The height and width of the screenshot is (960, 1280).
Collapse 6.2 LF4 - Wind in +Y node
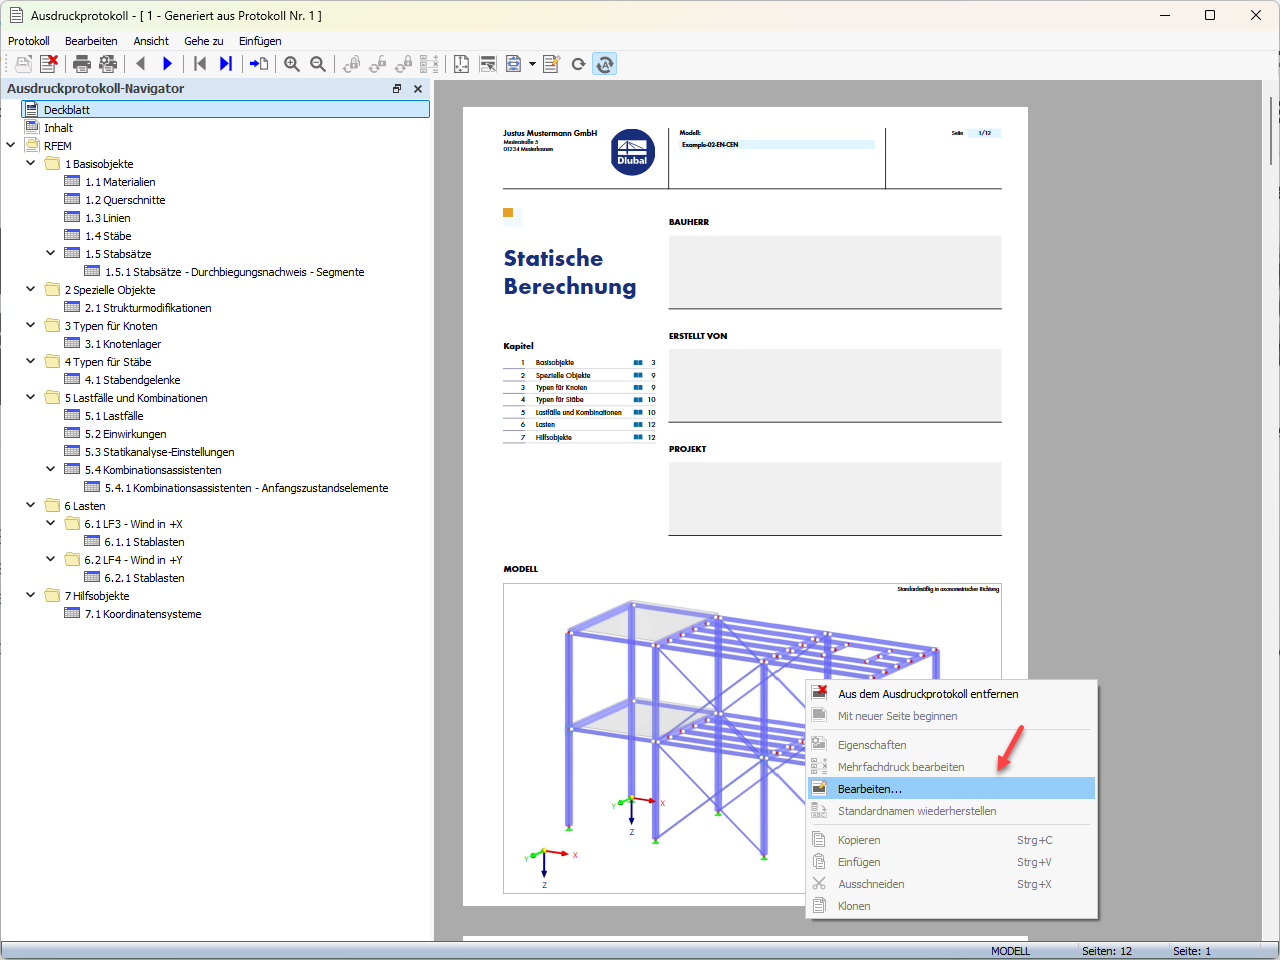(51, 559)
